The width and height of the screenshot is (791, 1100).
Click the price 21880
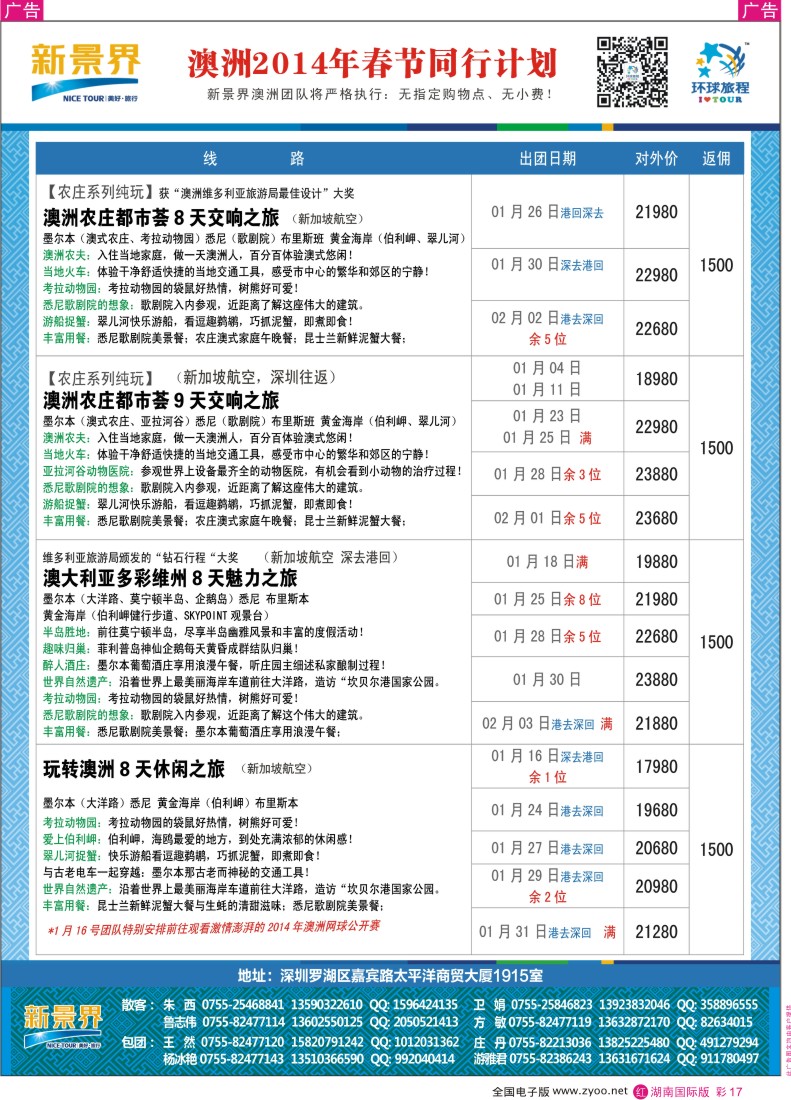pos(656,723)
